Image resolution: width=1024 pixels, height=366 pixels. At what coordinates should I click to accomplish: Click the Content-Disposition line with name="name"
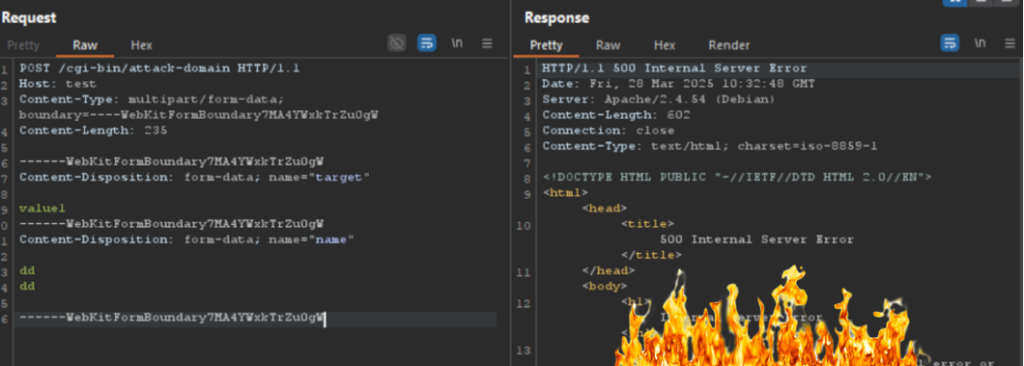[187, 240]
